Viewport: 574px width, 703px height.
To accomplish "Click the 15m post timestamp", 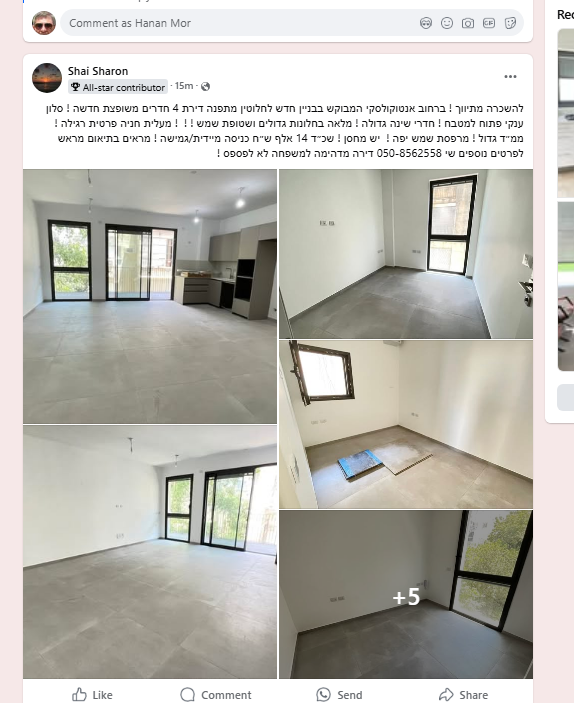I will point(184,86).
